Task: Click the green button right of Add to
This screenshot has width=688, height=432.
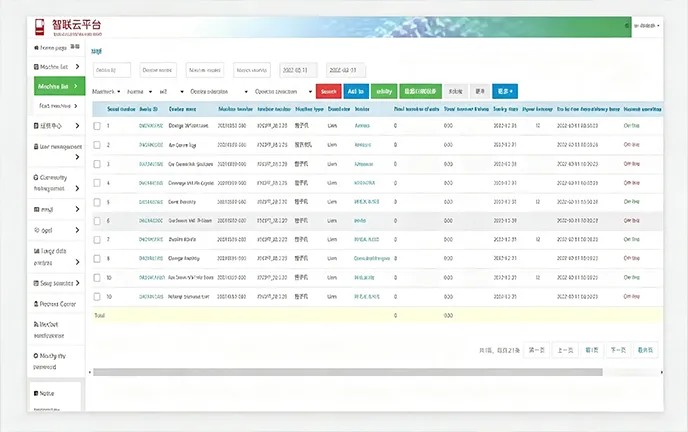Action: point(384,91)
